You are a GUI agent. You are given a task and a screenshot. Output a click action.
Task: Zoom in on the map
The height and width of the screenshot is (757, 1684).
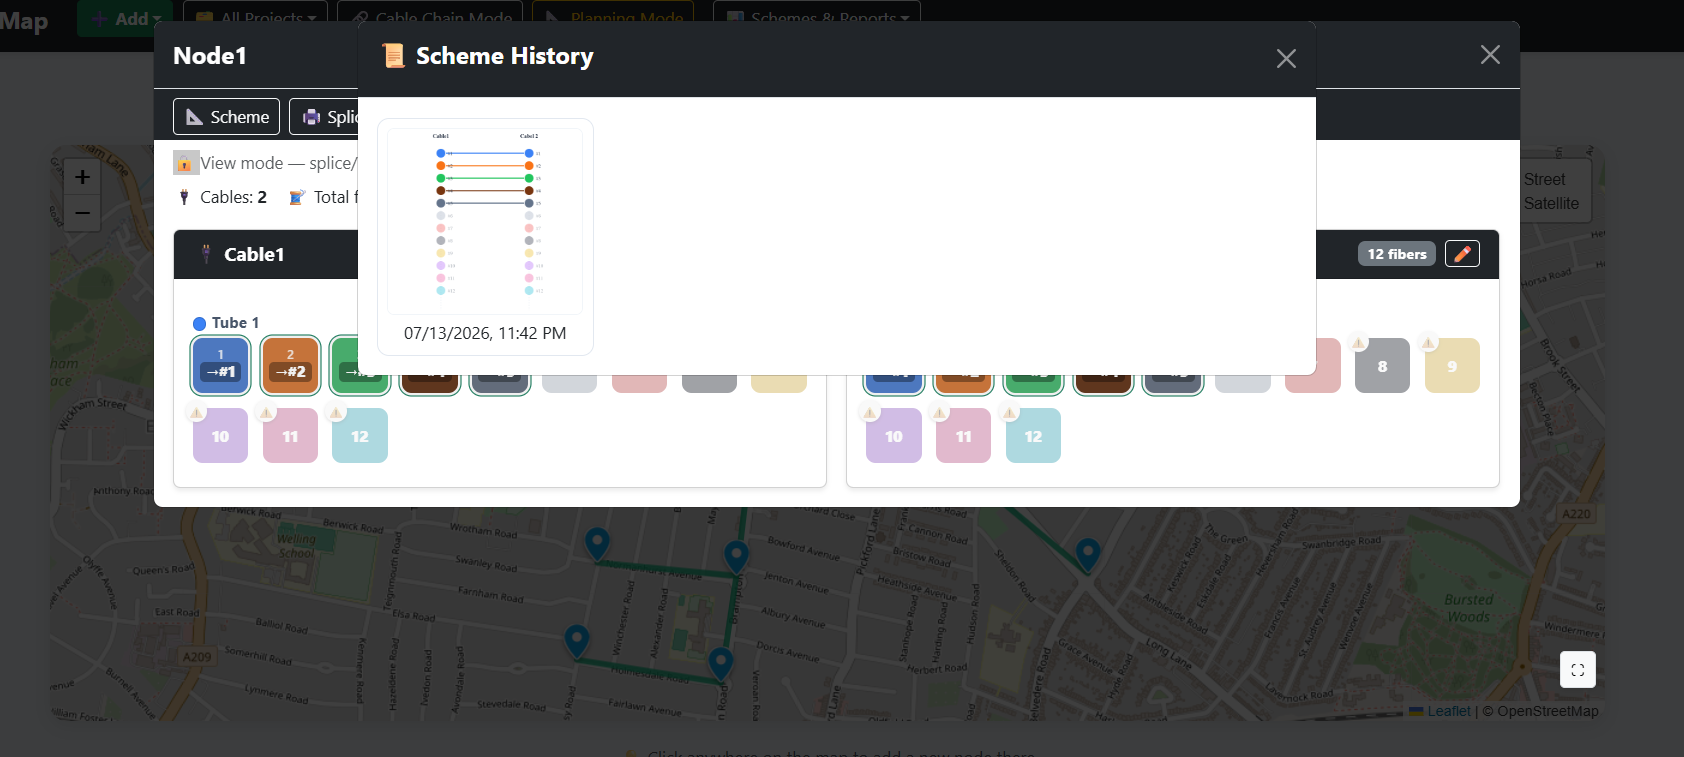tap(82, 177)
